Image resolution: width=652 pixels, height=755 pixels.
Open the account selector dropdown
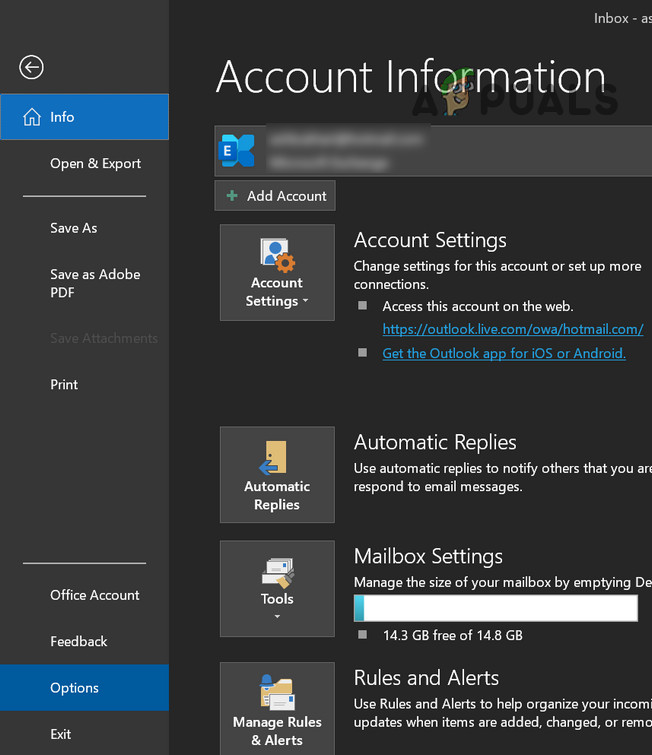tap(432, 151)
